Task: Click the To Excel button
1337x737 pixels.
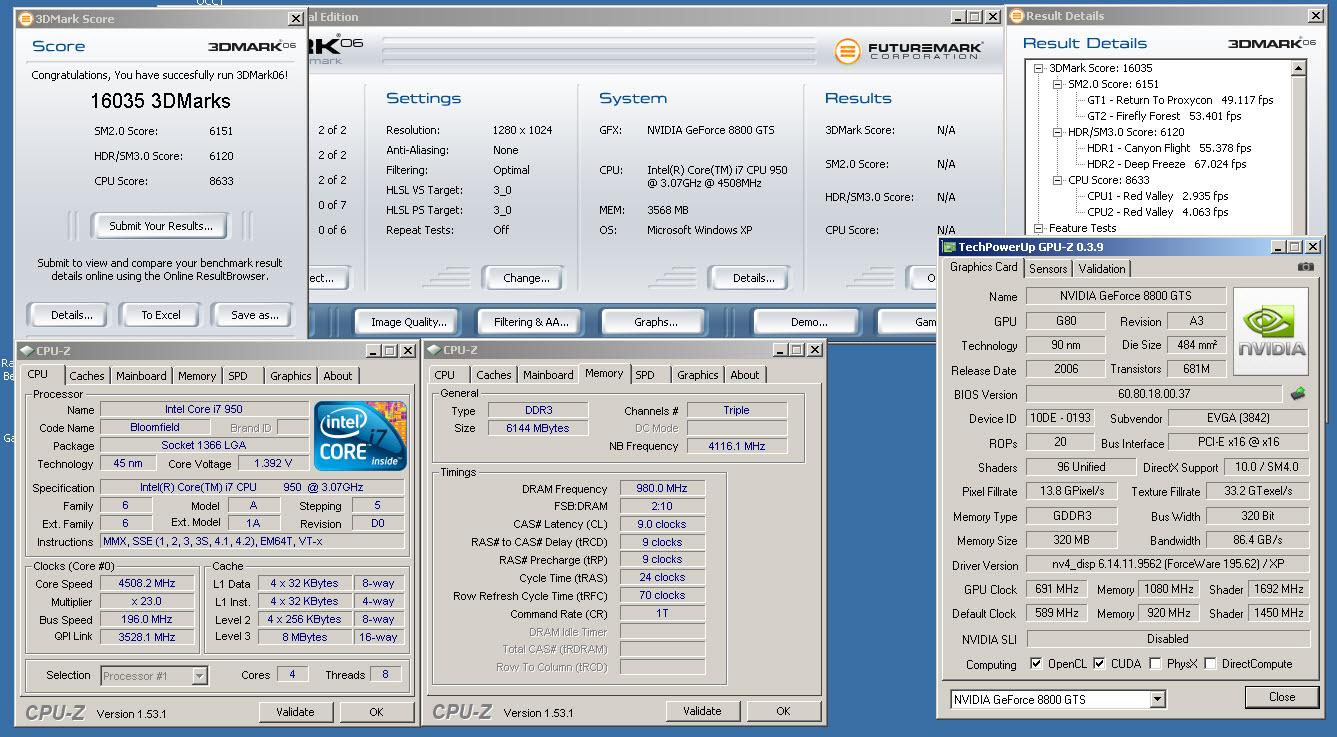Action: (x=161, y=315)
